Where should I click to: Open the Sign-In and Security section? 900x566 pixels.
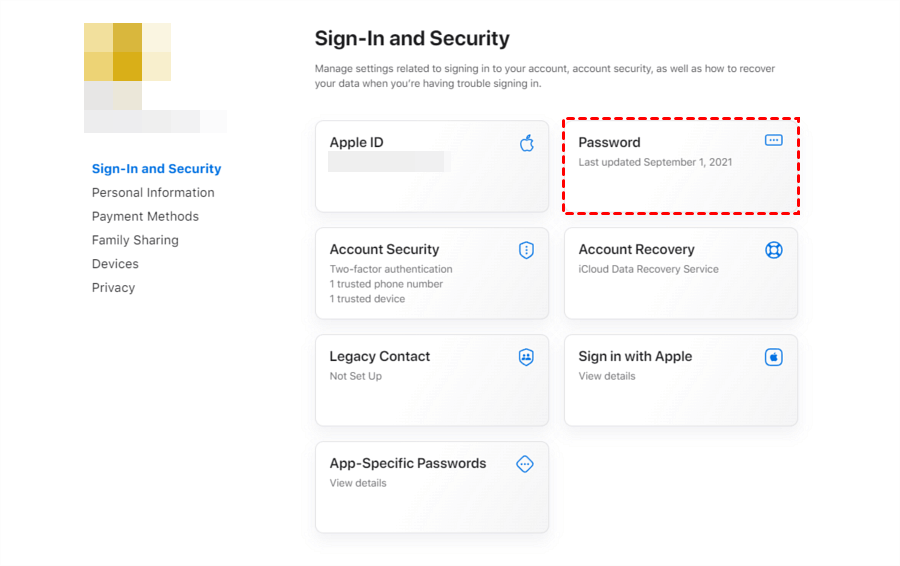(x=156, y=169)
